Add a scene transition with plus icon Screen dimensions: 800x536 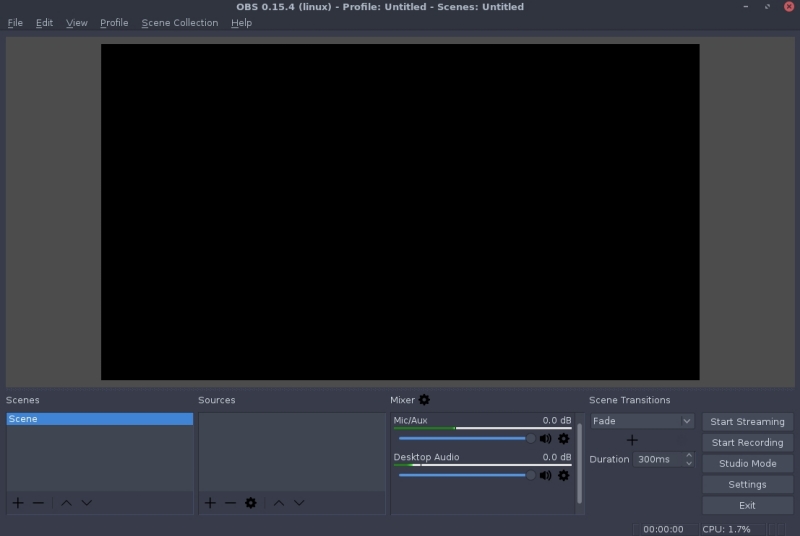pyautogui.click(x=632, y=440)
